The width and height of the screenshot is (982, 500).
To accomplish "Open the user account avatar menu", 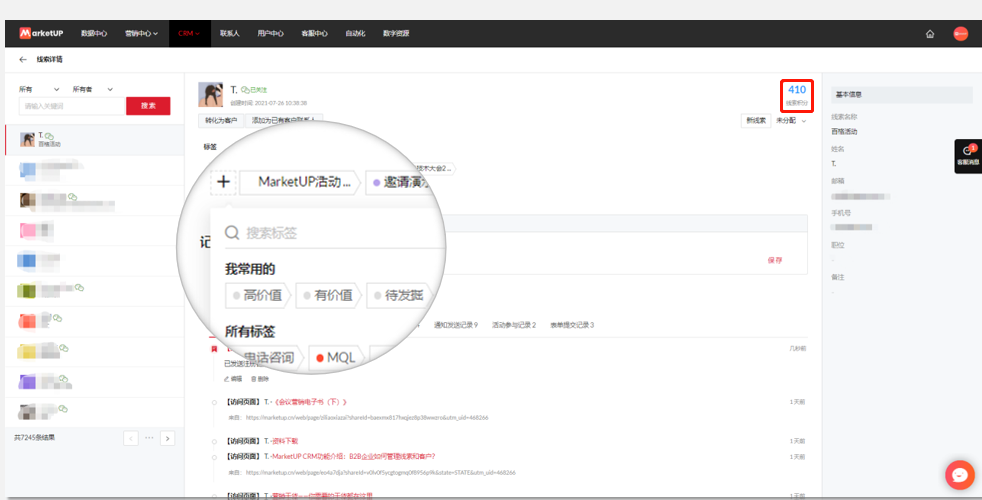I will [960, 34].
